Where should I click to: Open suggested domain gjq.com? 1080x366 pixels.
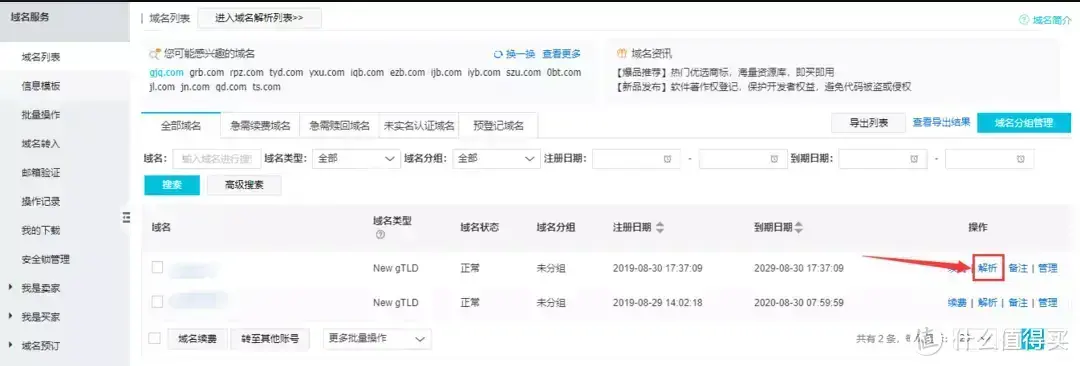pos(166,72)
